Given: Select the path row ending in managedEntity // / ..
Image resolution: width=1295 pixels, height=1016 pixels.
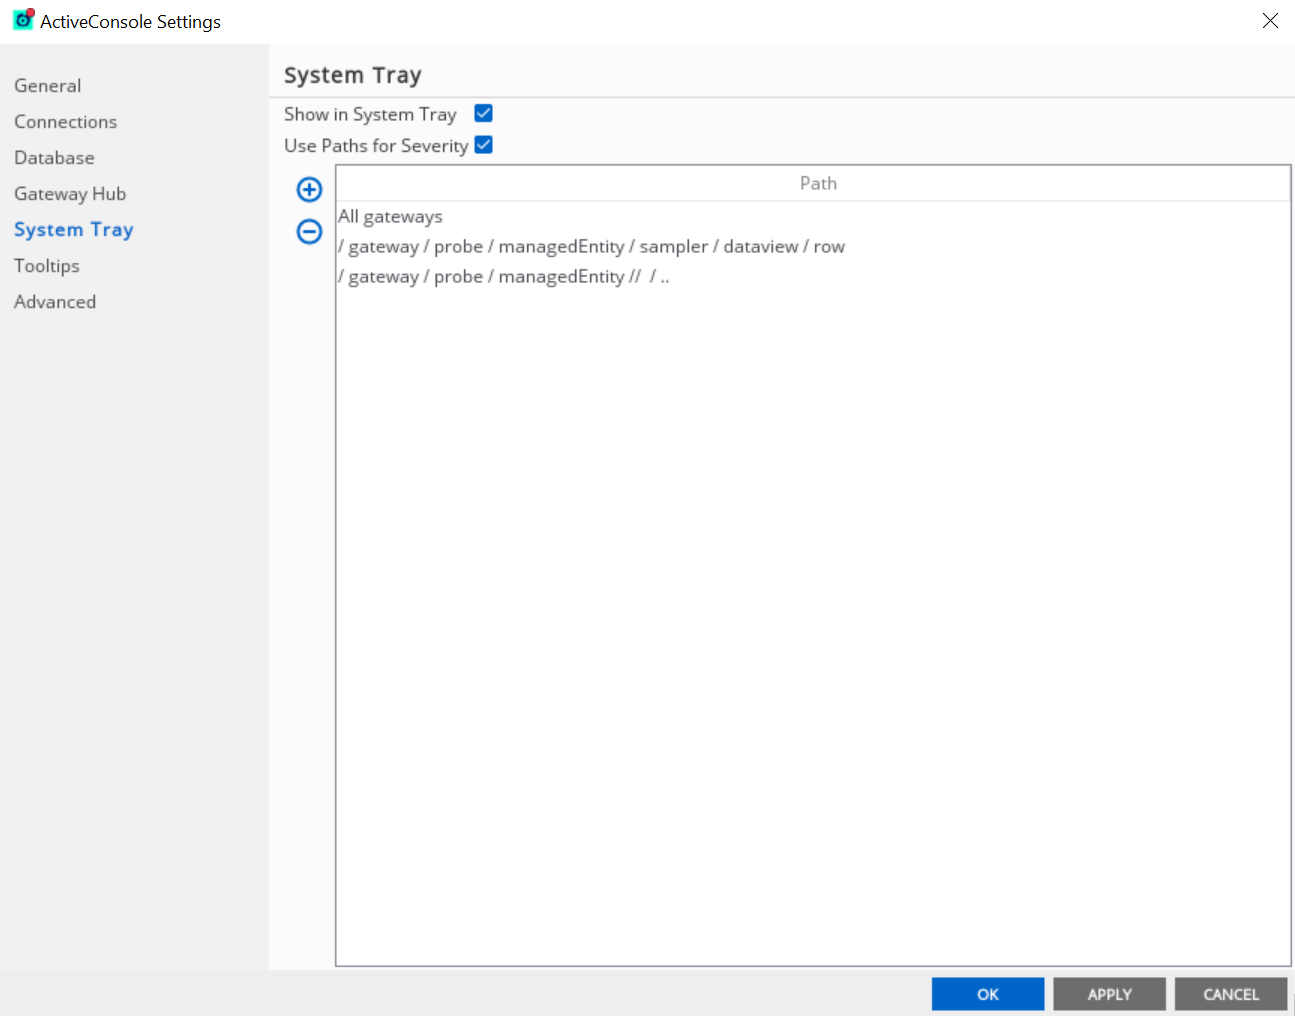Looking at the screenshot, I should [504, 277].
